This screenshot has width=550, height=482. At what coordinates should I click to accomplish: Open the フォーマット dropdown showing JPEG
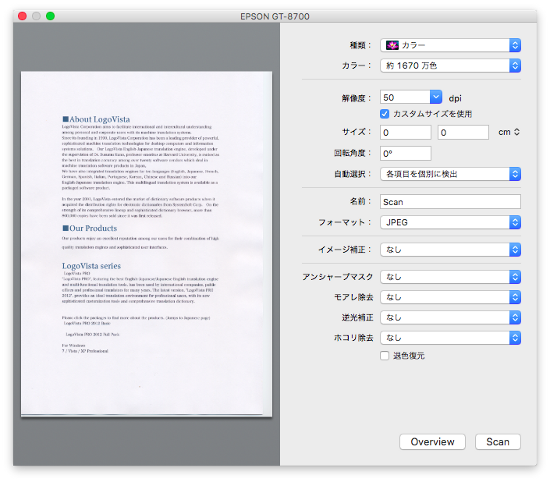click(x=450, y=222)
